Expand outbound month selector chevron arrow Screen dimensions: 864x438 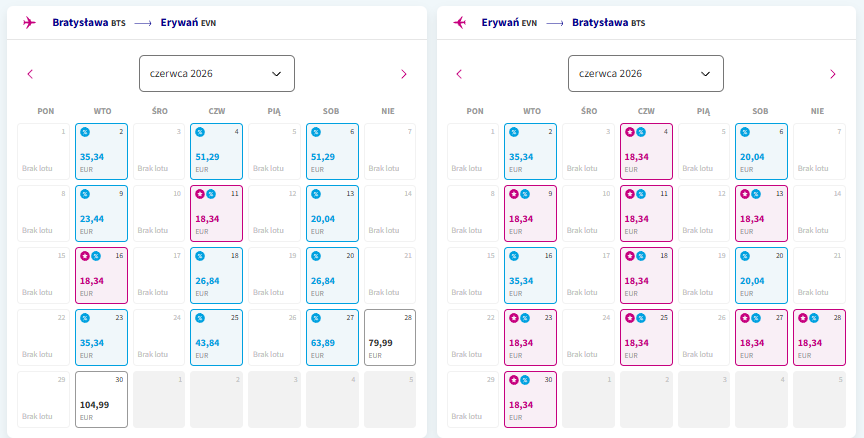(277, 74)
